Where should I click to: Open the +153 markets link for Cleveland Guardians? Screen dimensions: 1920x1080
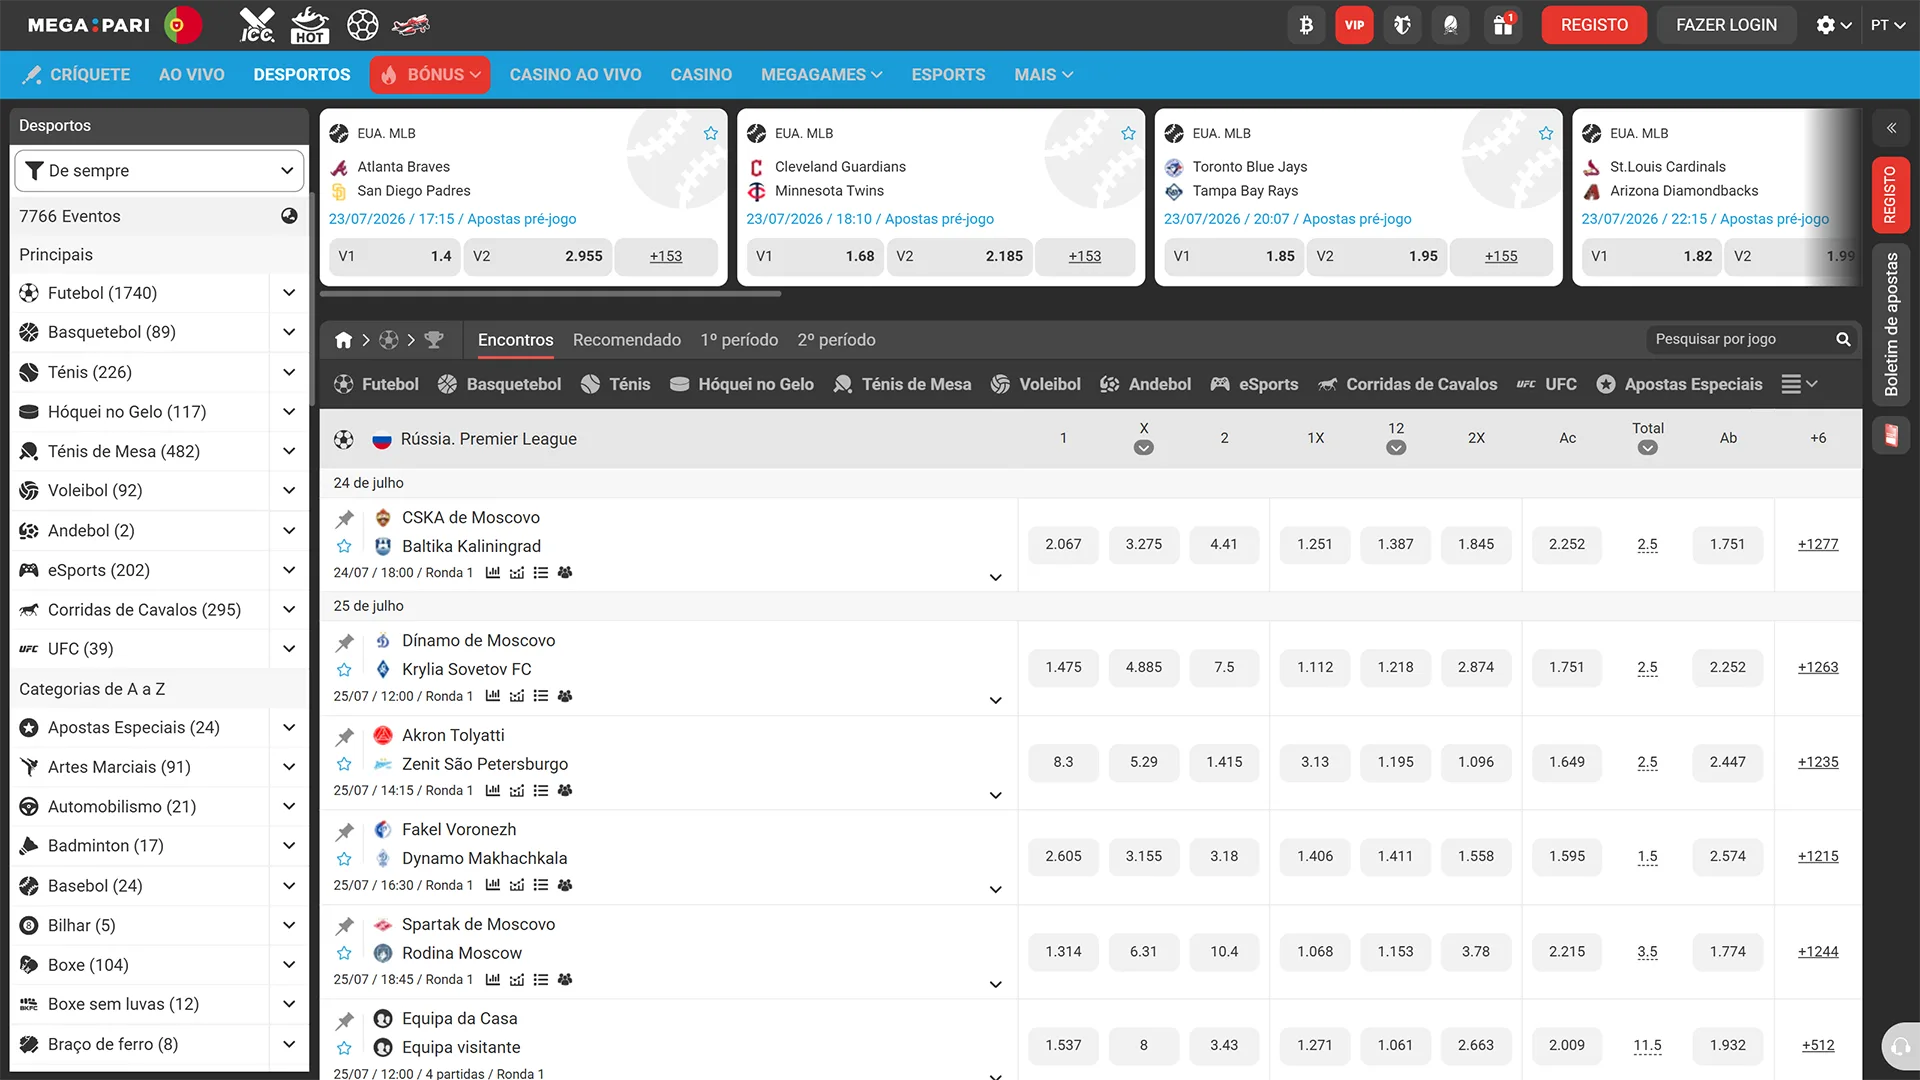(x=1084, y=256)
